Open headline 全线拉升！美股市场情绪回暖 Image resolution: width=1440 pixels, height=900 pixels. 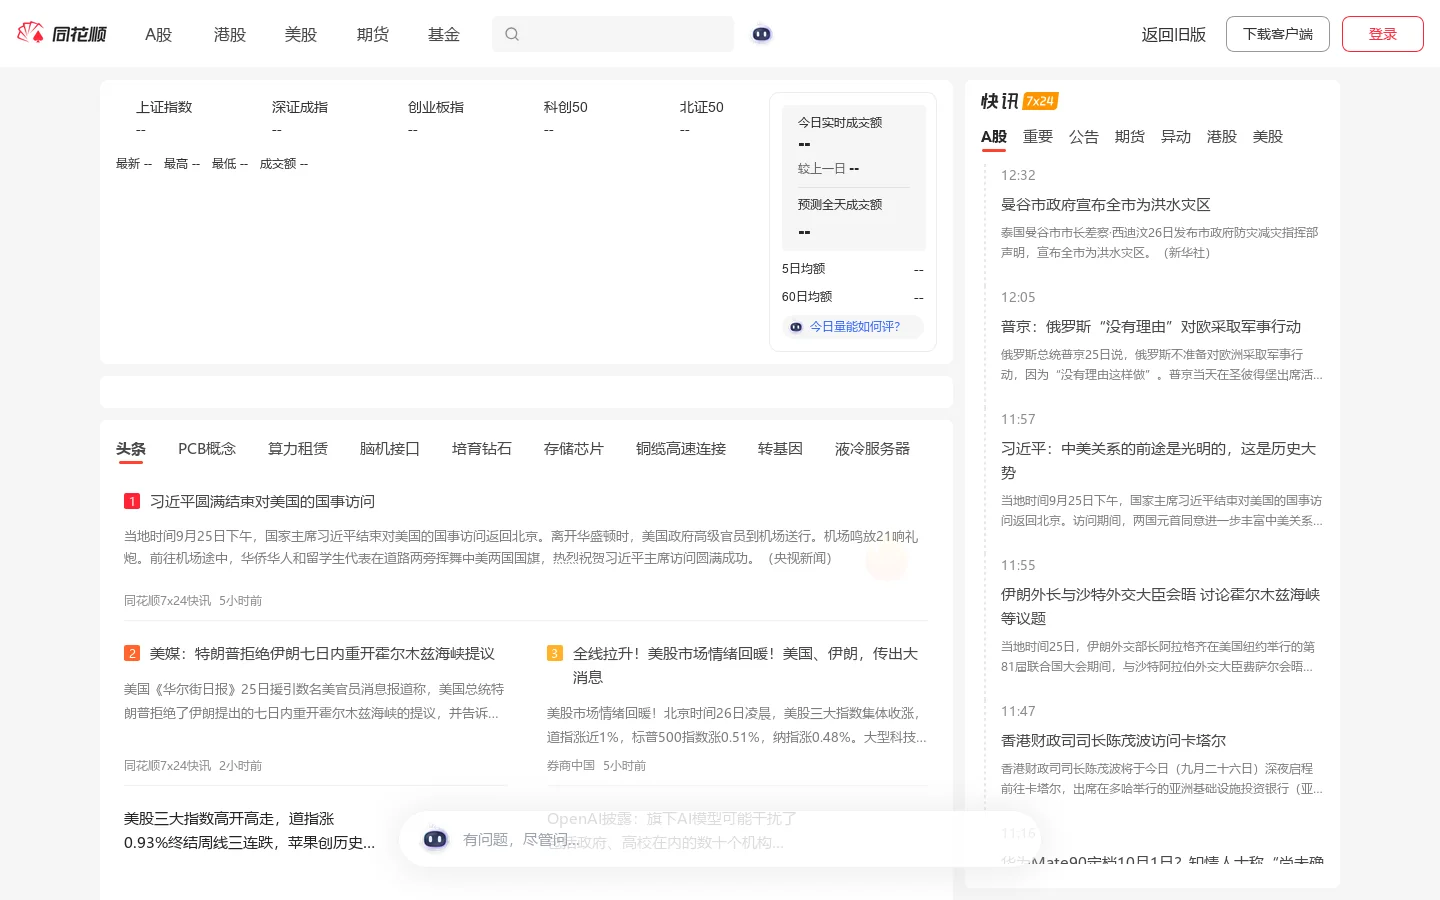coord(745,665)
